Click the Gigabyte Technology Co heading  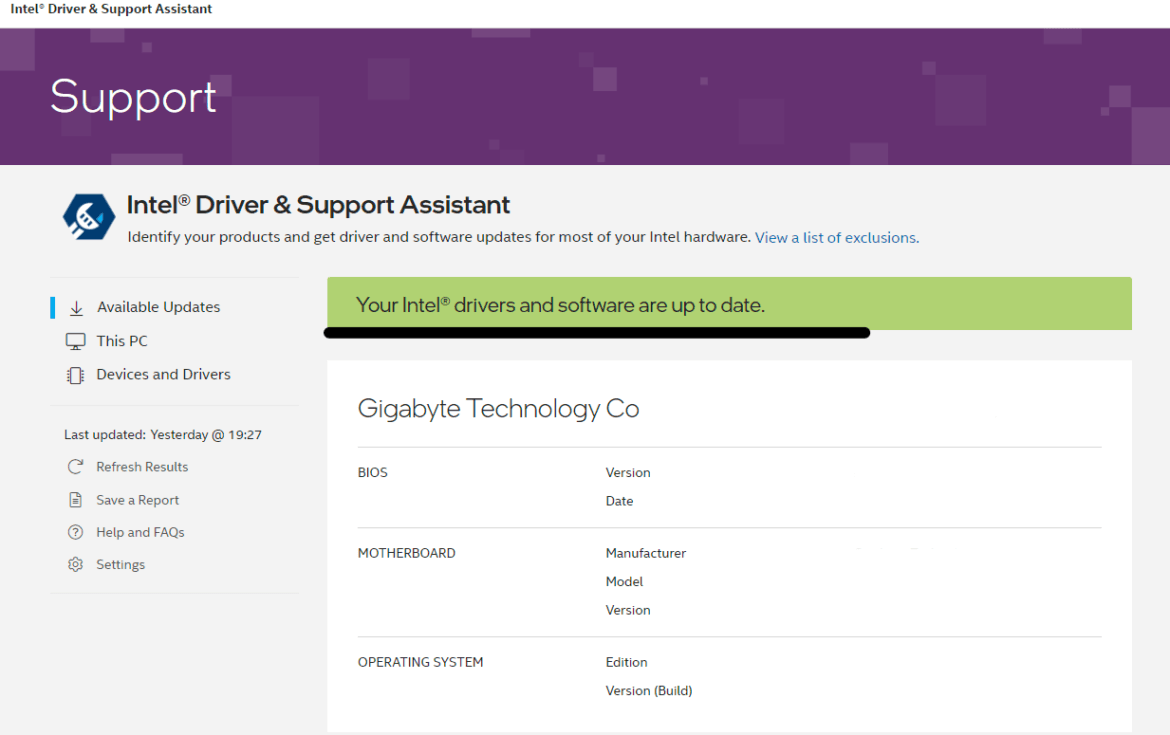(x=498, y=408)
